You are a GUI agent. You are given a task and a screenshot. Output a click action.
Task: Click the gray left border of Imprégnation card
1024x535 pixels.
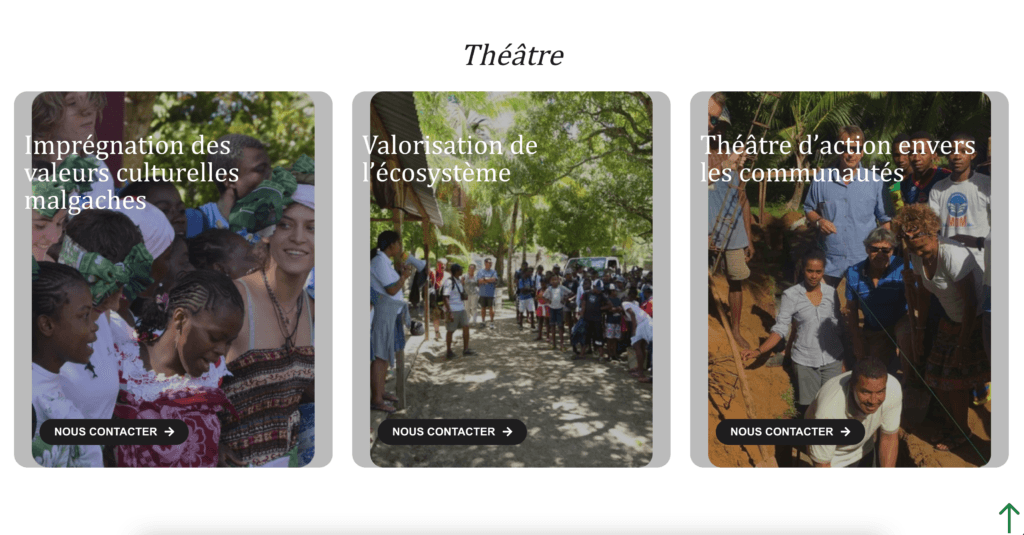pos(23,280)
